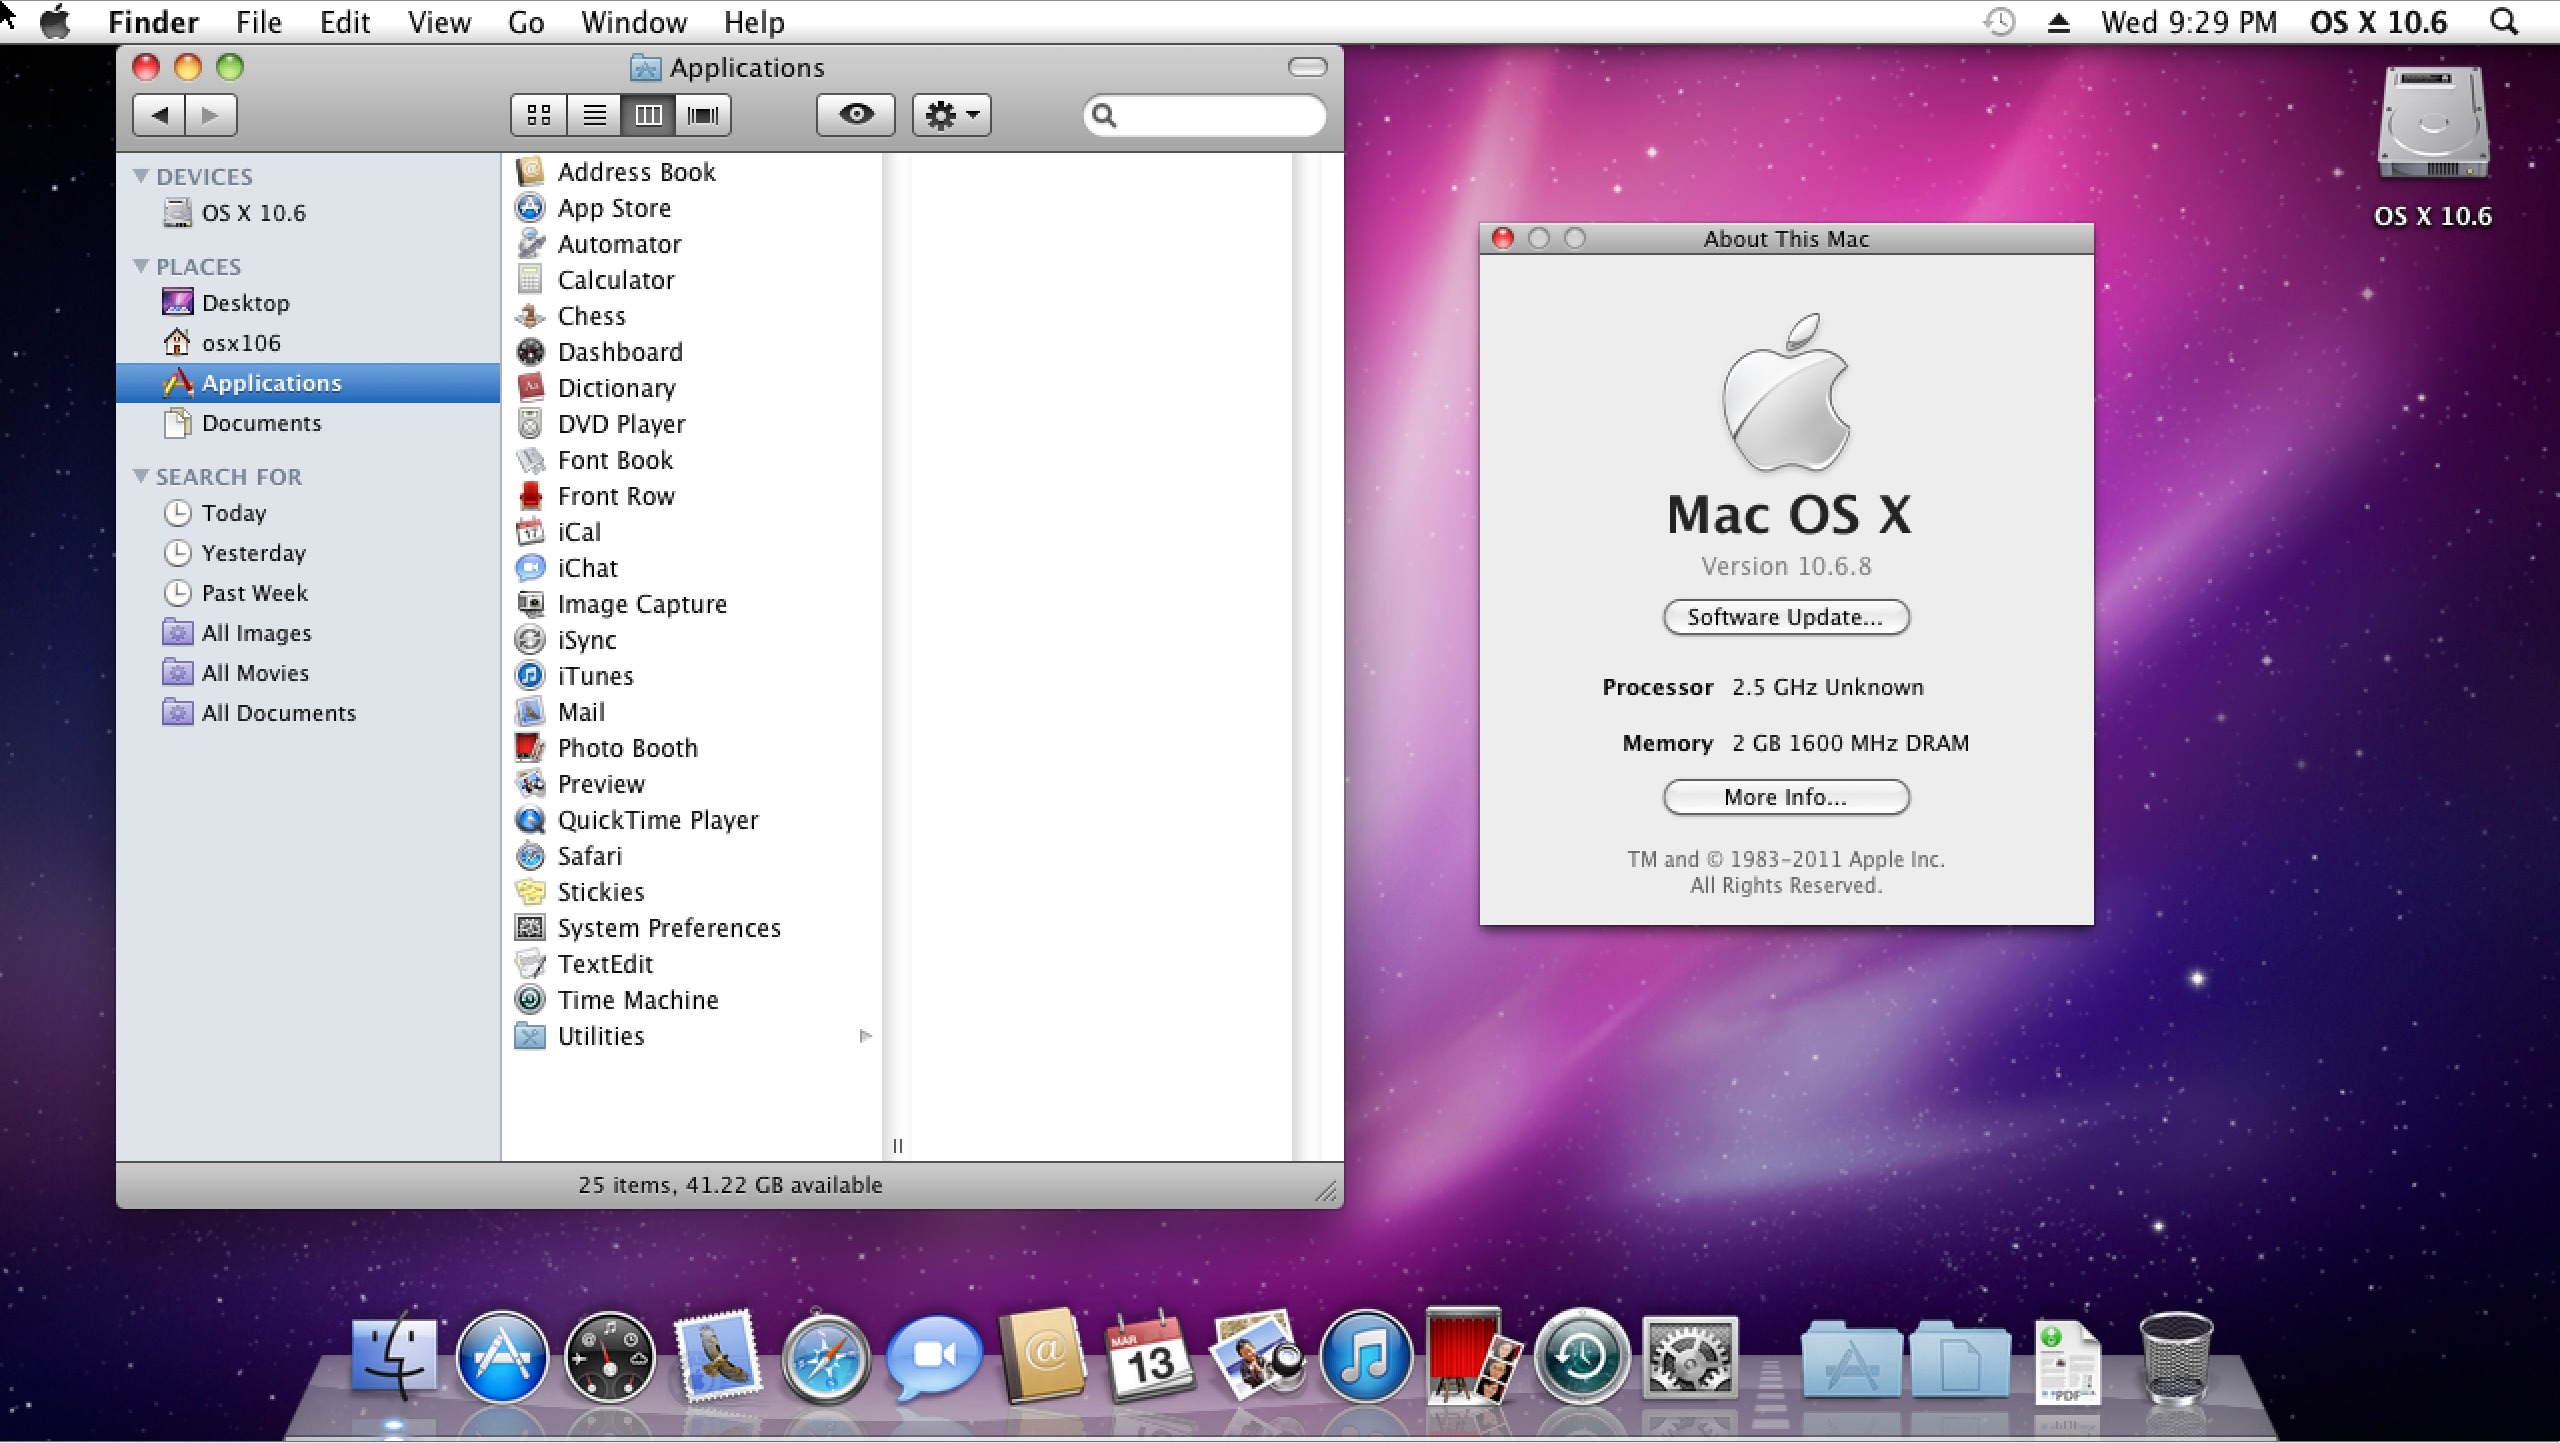Click More Info button in About Mac

coord(1783,798)
